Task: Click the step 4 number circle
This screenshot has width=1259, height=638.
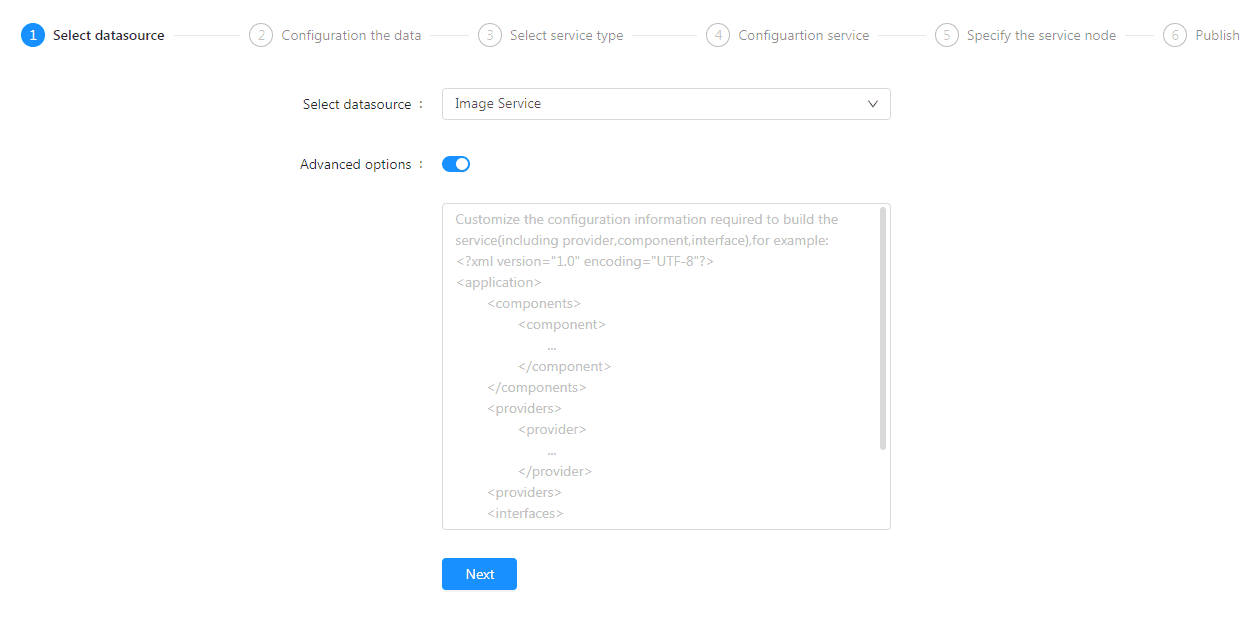Action: [718, 35]
